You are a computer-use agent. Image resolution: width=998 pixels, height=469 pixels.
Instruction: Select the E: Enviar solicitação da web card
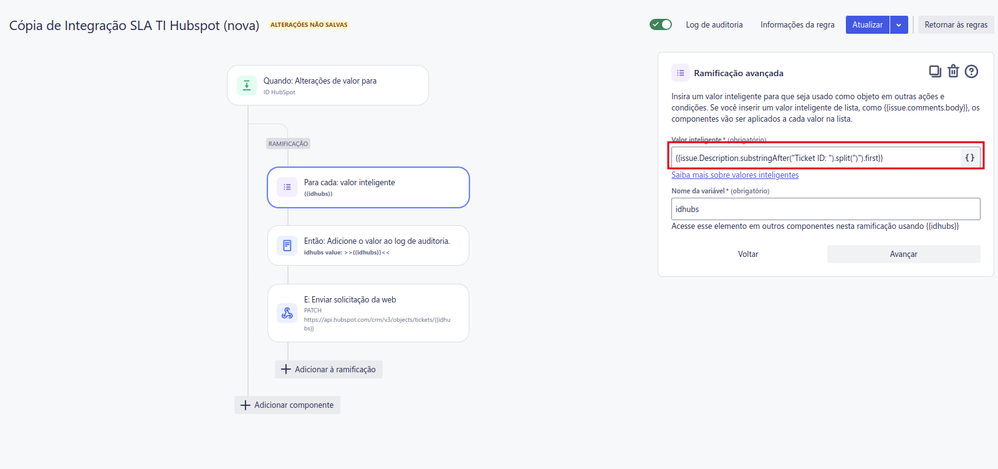click(368, 313)
